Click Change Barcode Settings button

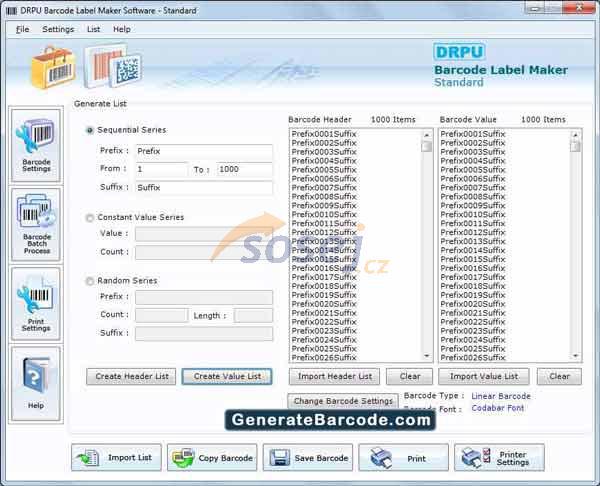point(343,401)
